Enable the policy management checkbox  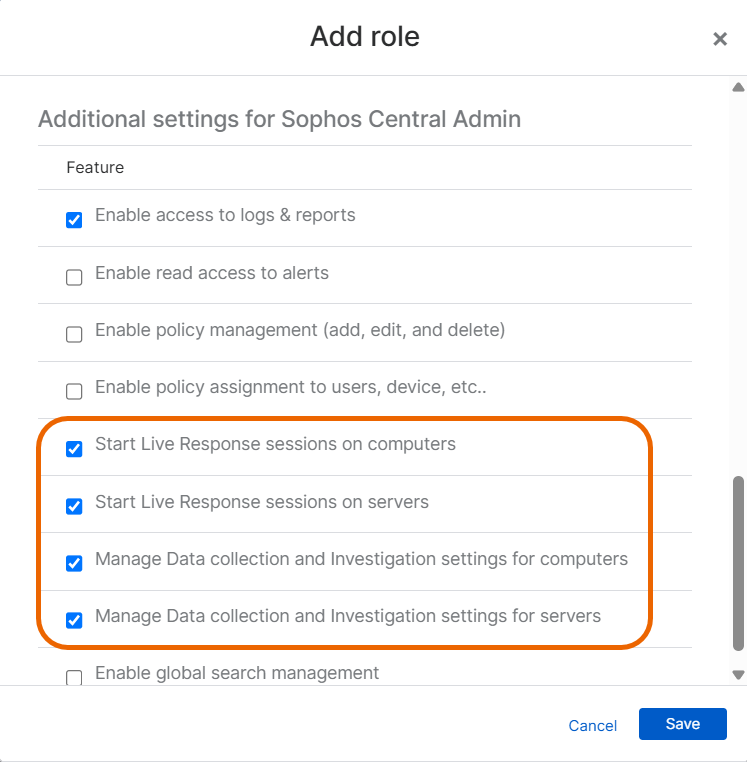(74, 334)
